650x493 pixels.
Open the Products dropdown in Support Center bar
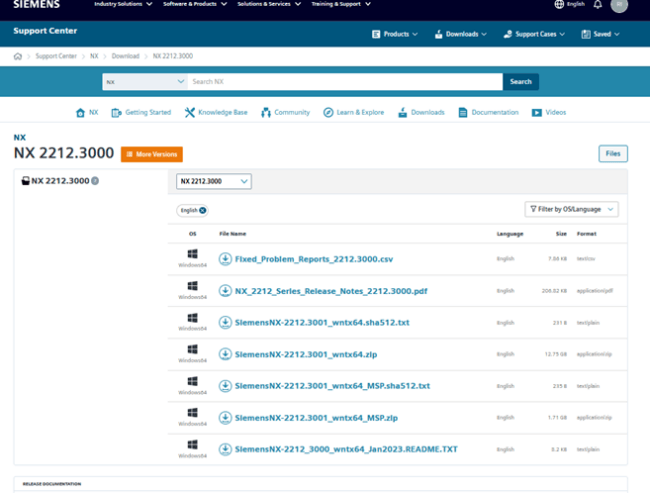coord(395,34)
